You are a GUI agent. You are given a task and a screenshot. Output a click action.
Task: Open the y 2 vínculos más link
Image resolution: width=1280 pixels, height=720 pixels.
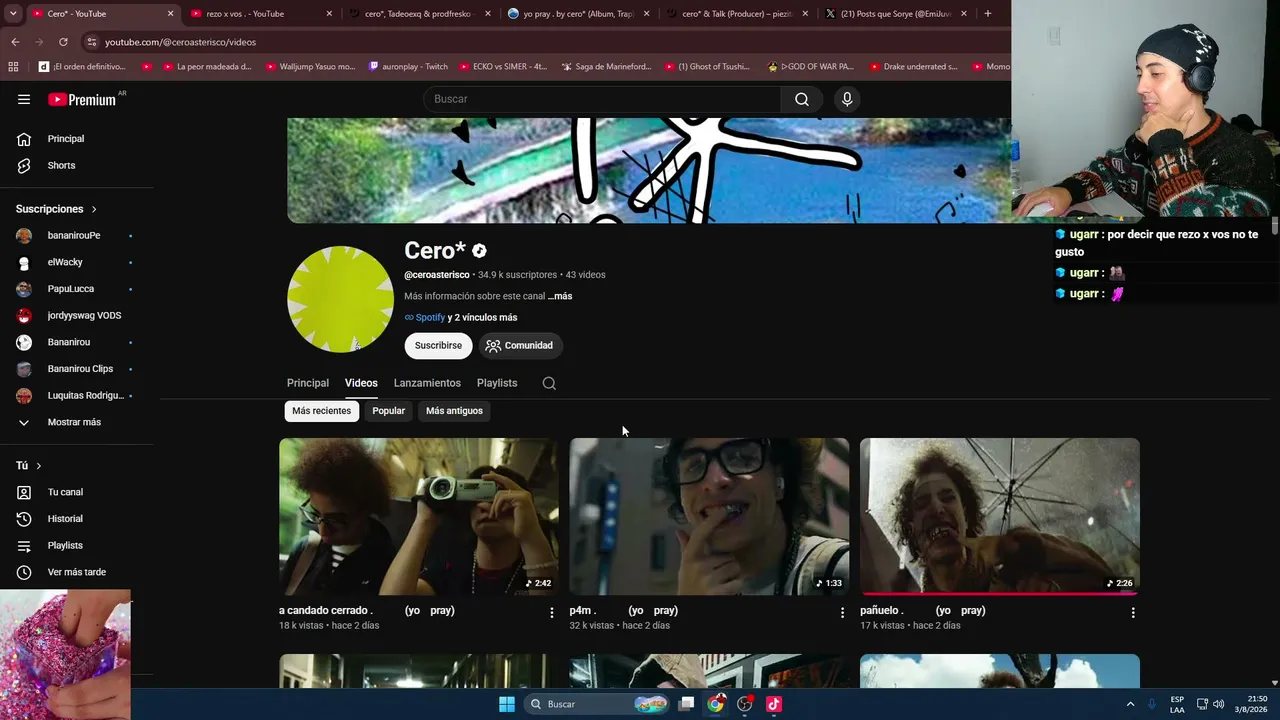(x=483, y=318)
